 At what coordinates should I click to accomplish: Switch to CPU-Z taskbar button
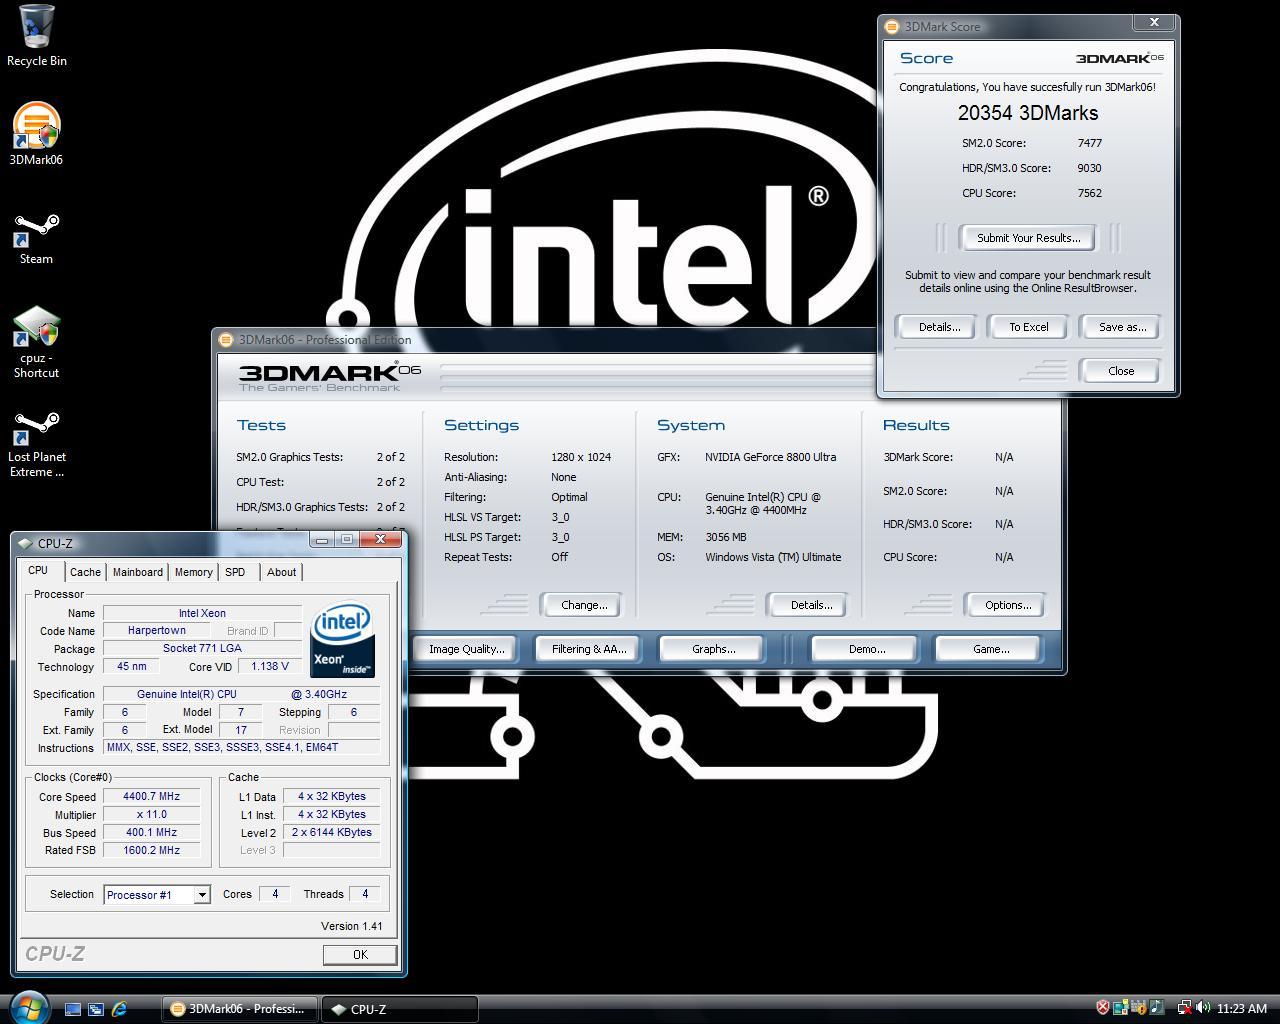pos(399,1009)
